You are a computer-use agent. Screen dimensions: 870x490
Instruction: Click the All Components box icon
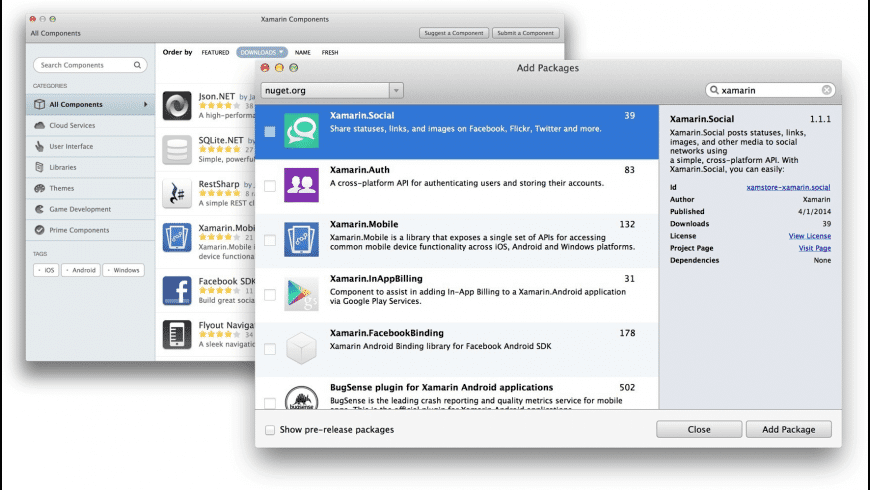click(x=39, y=104)
